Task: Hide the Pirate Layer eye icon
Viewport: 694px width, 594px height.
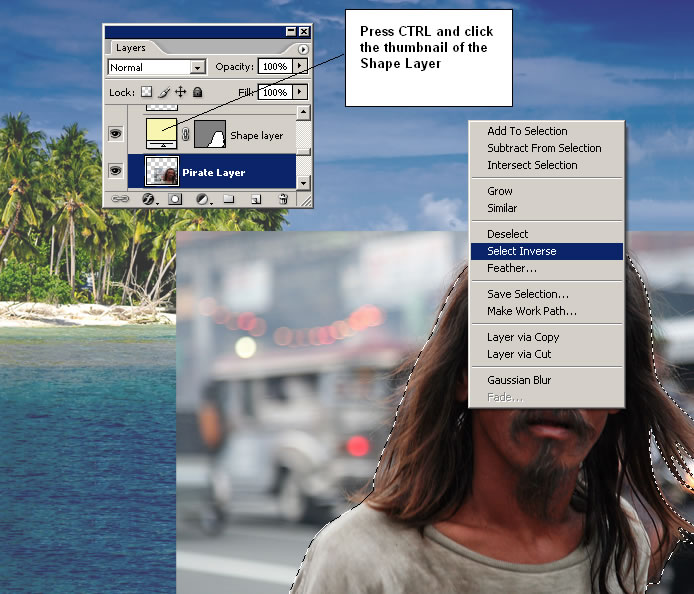Action: [116, 170]
